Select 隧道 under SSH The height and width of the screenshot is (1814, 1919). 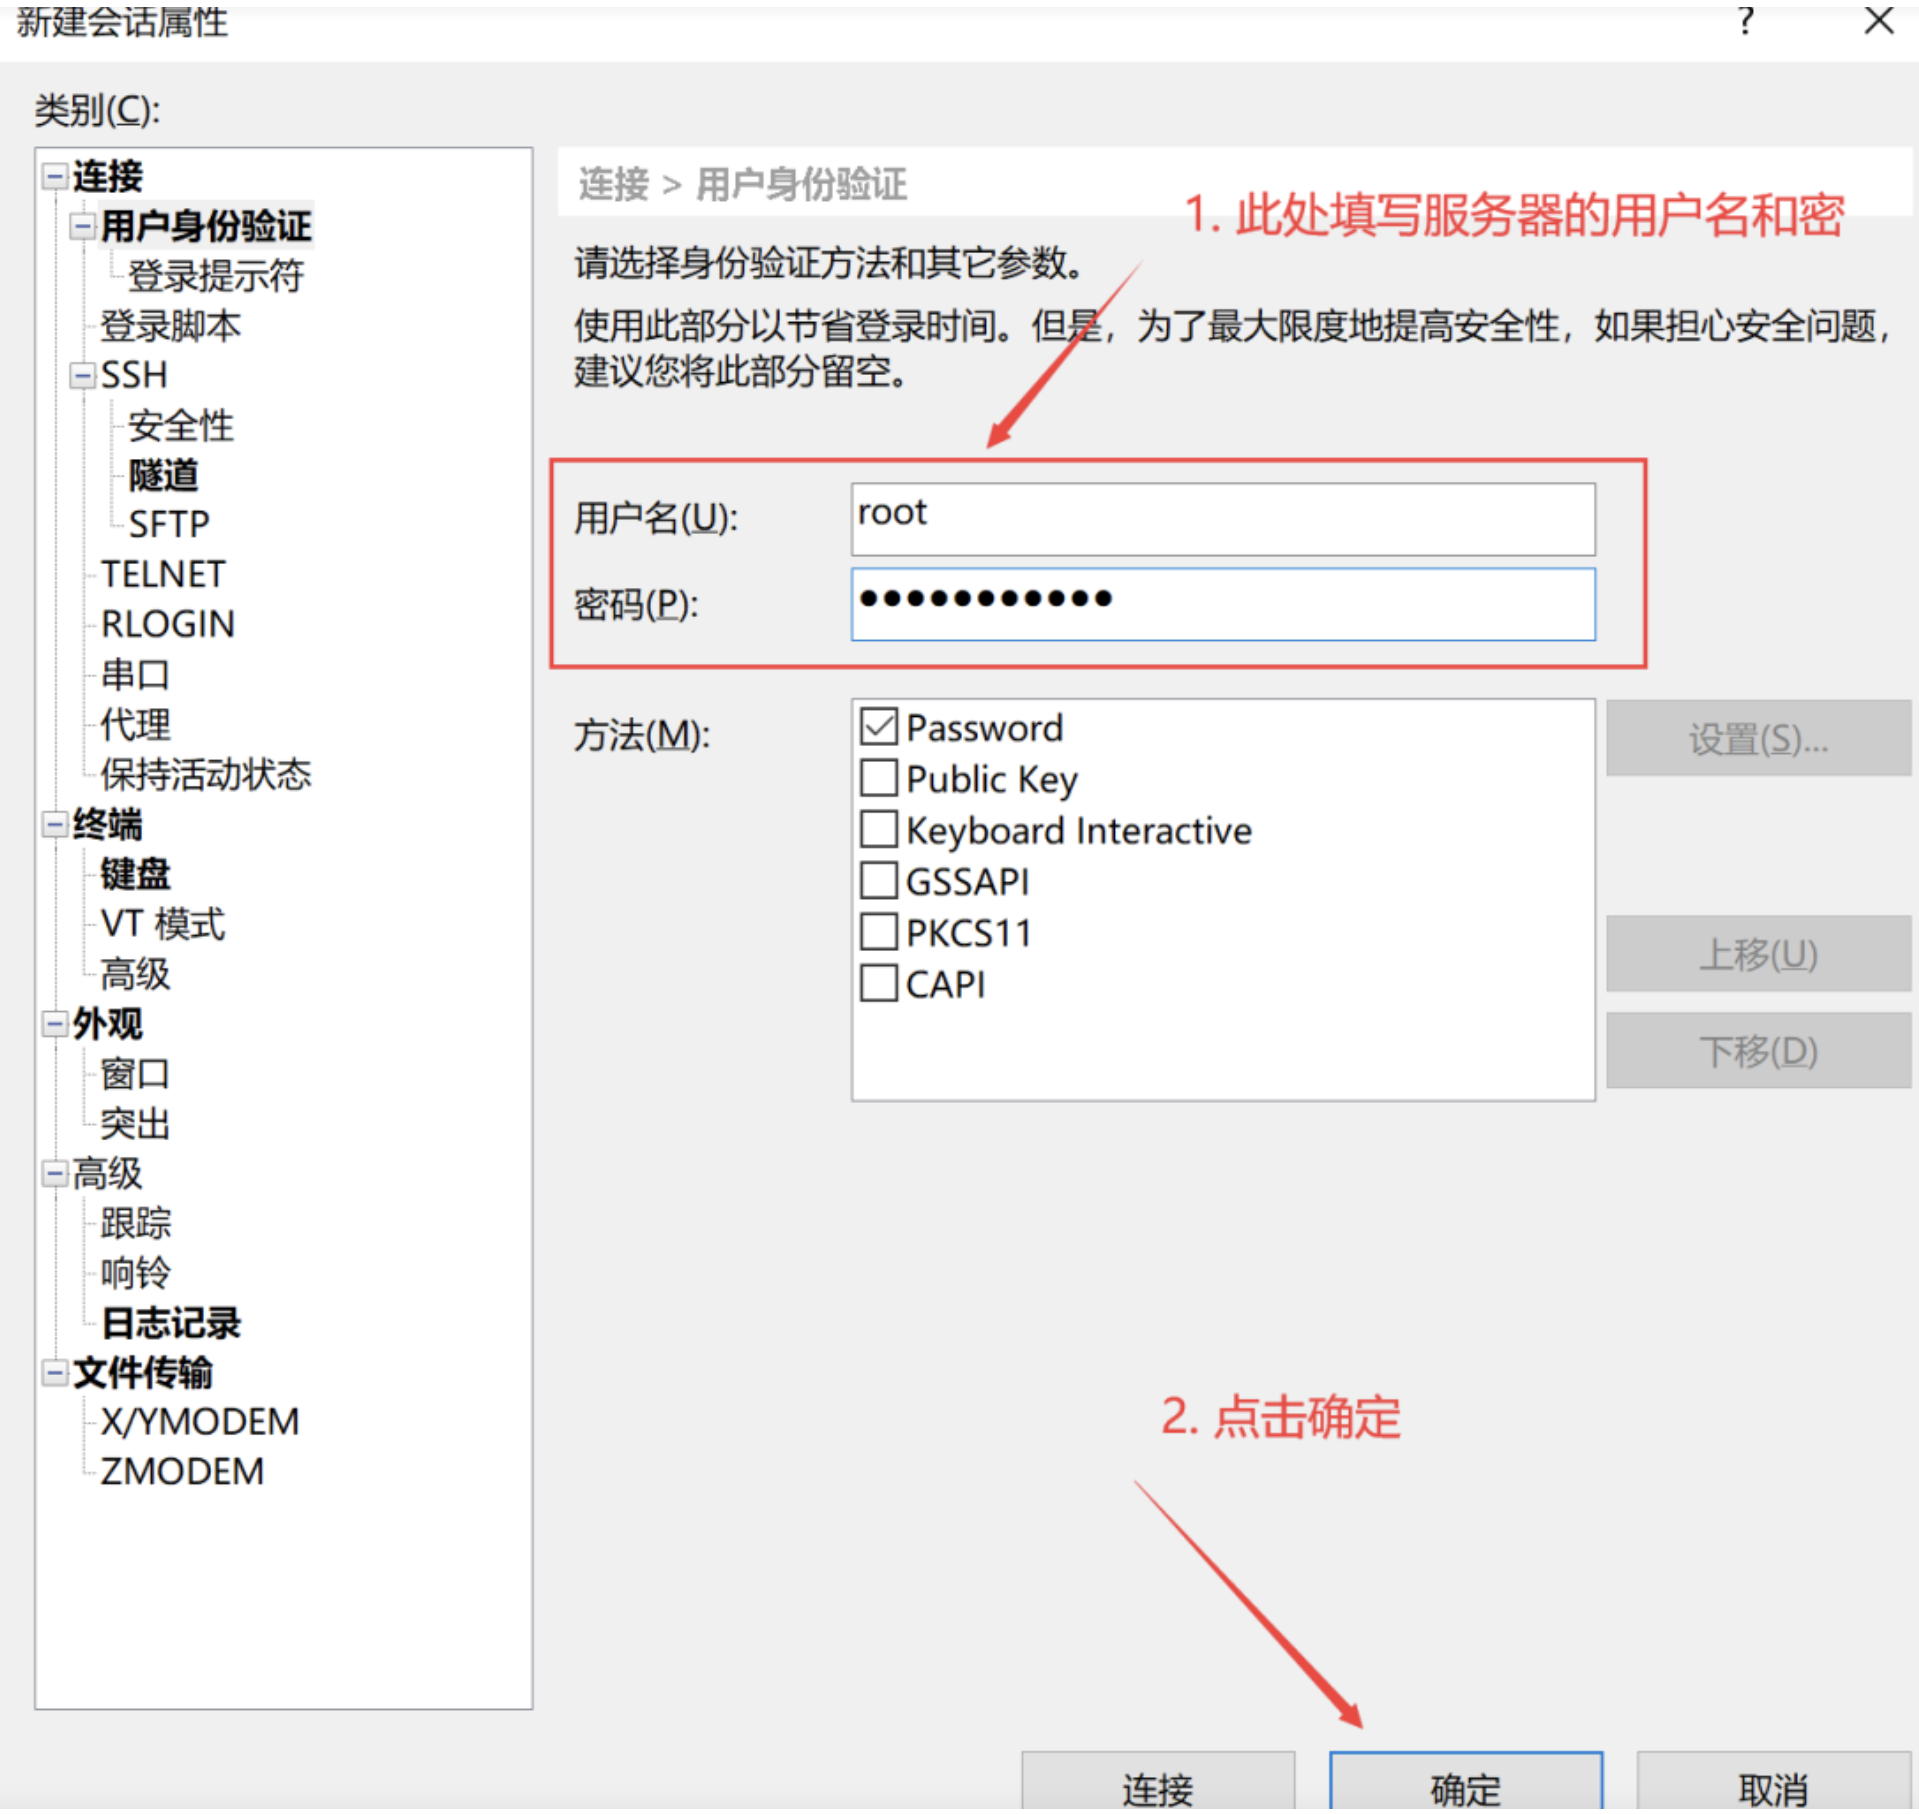point(164,476)
